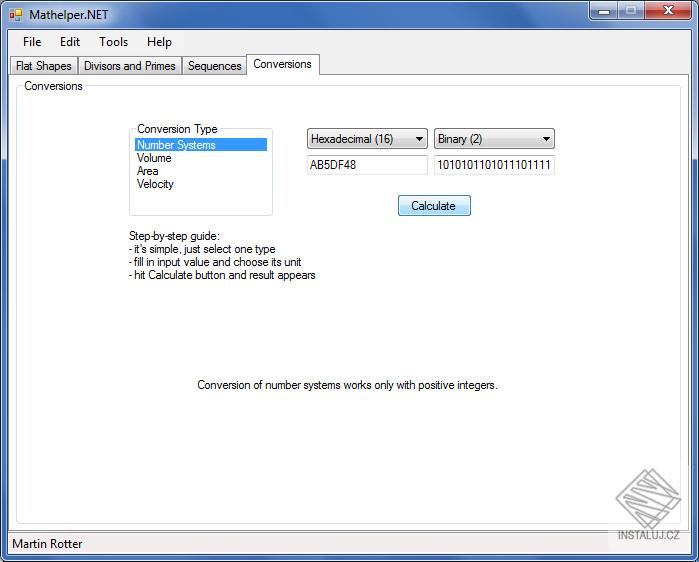The height and width of the screenshot is (562, 699).
Task: Open the Edit menu
Action: click(x=70, y=42)
